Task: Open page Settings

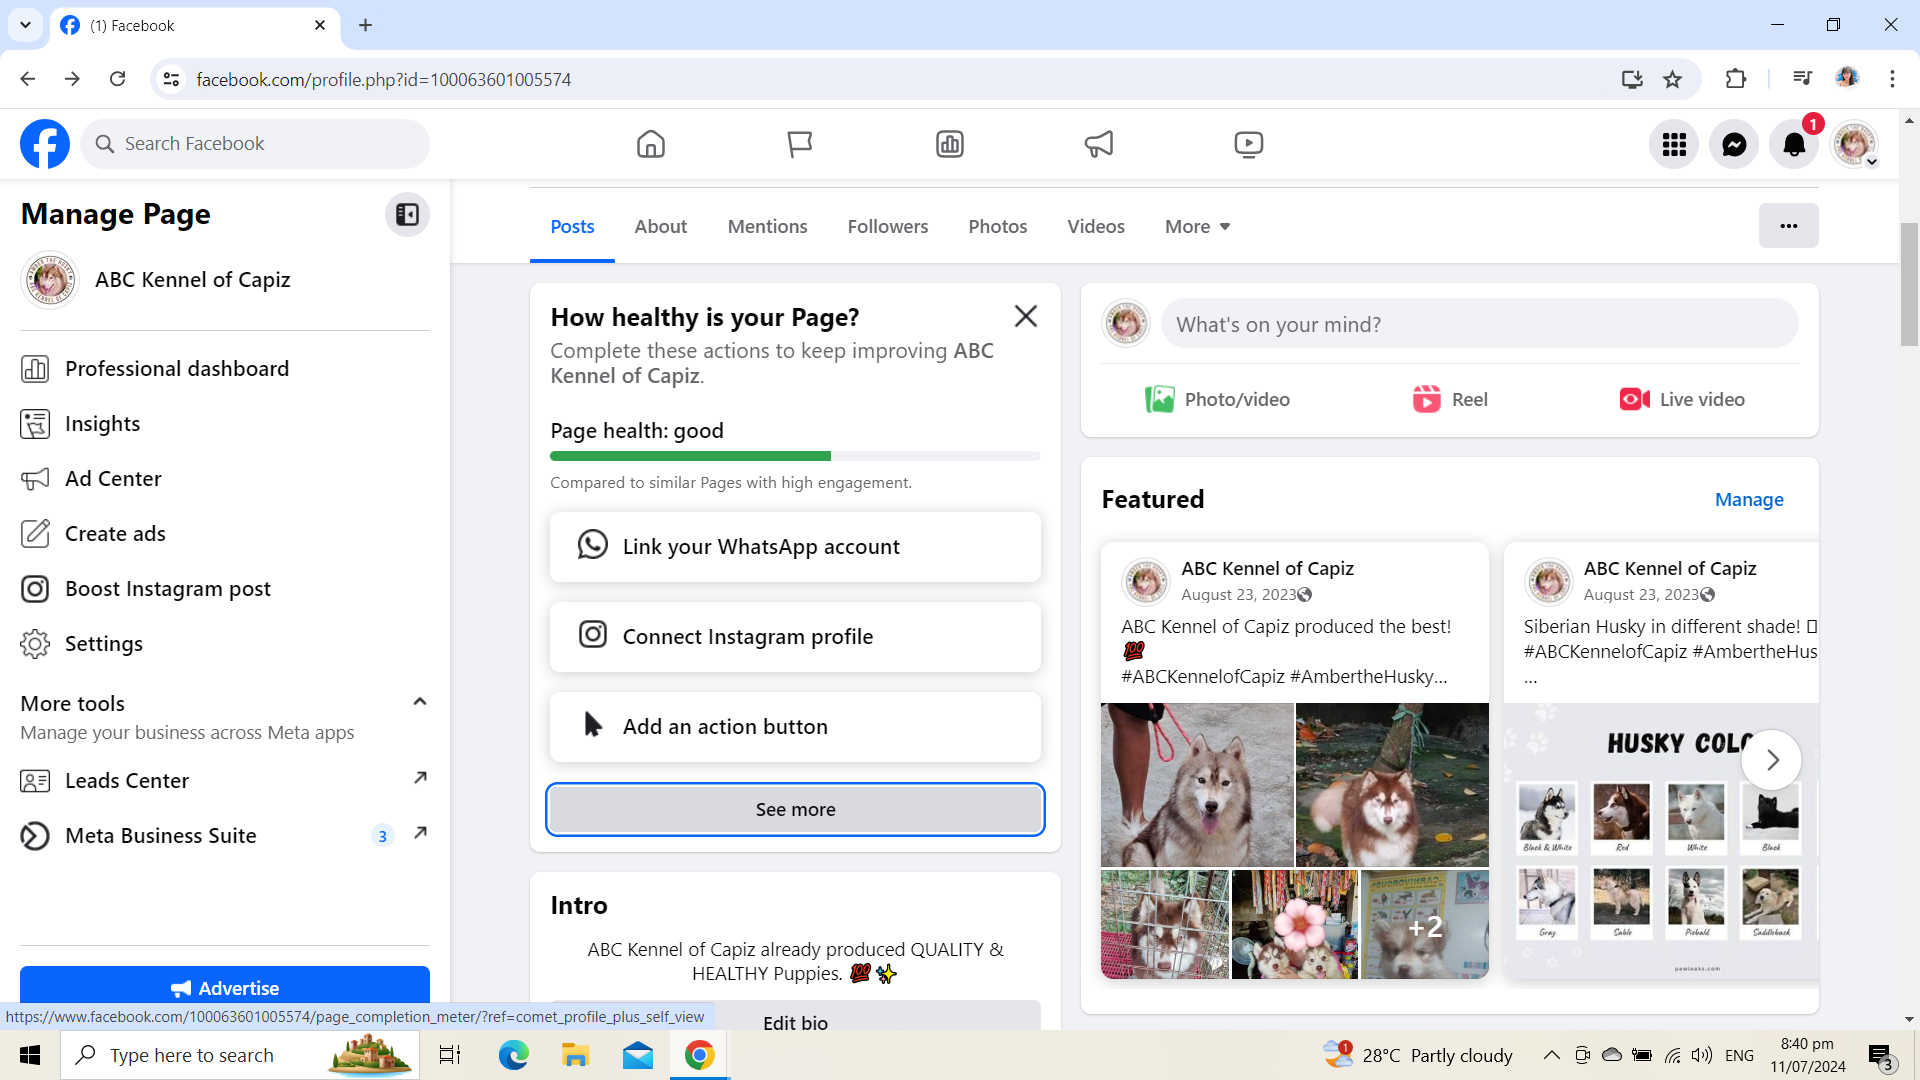Action: [225, 644]
